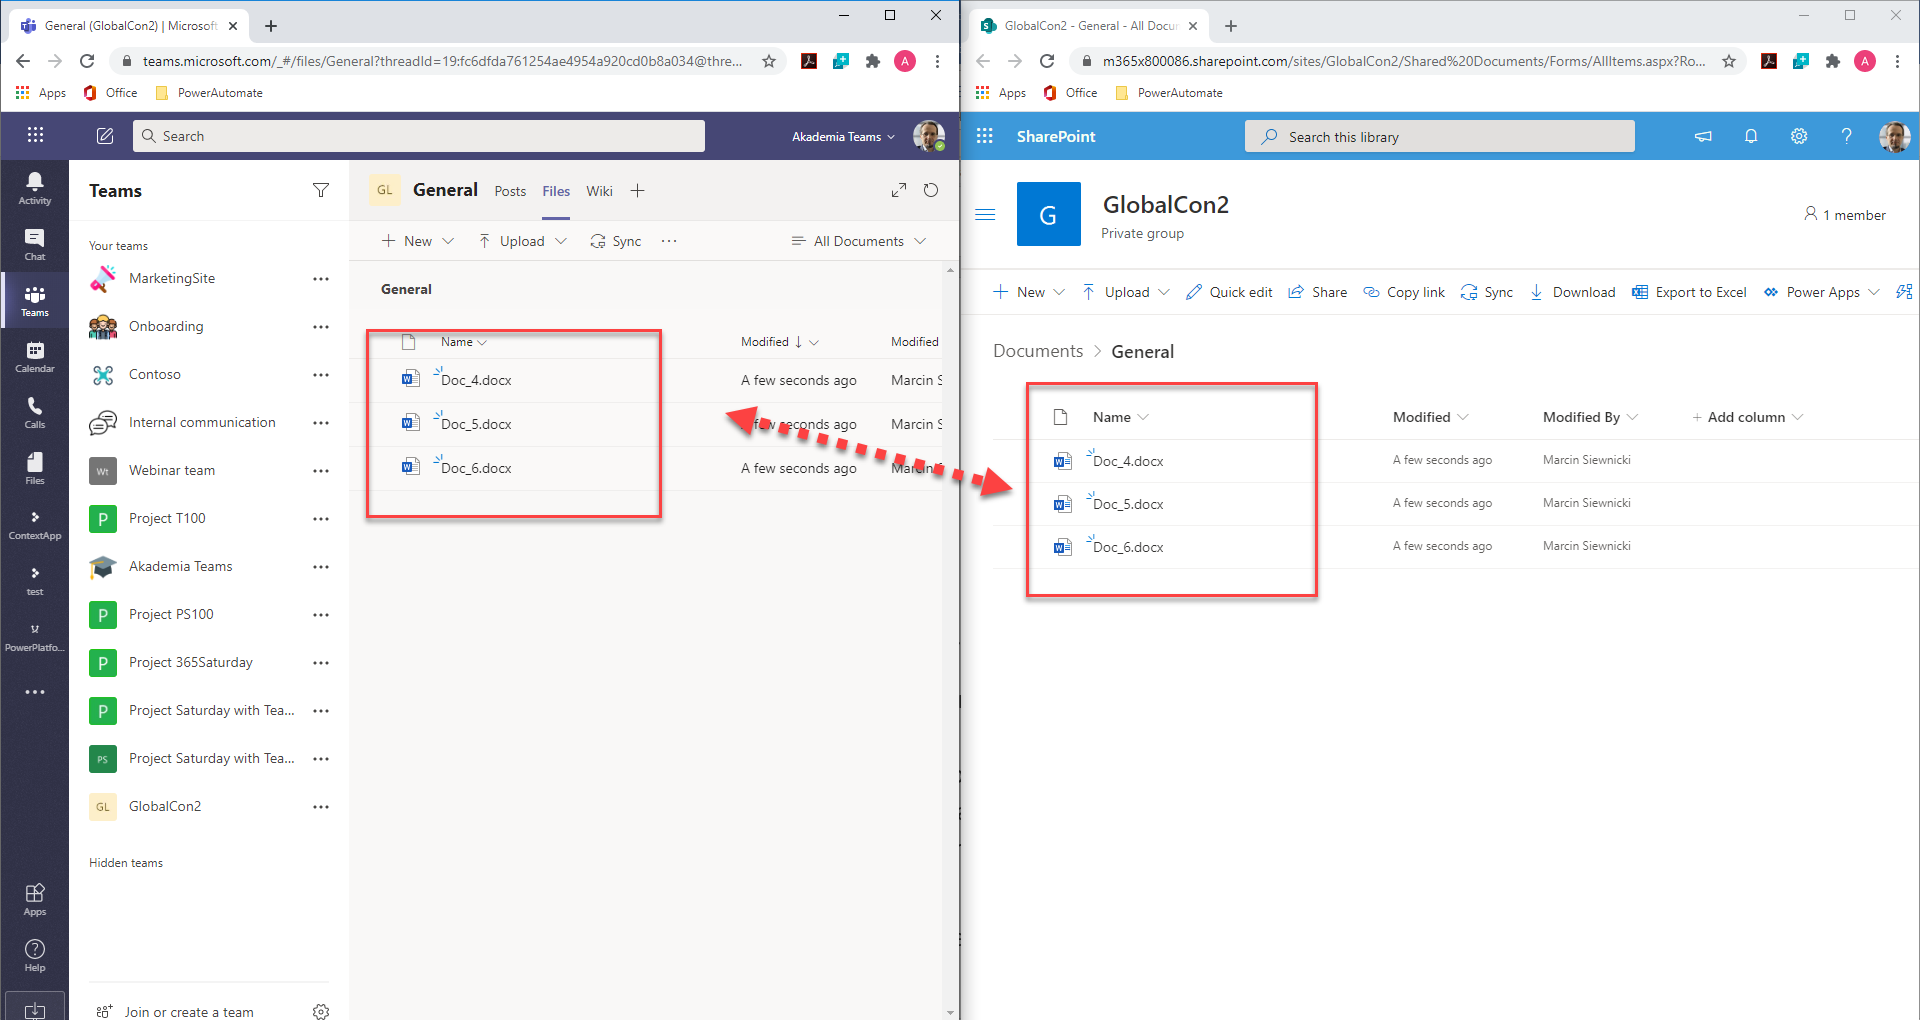Add a new tab to General channel

[637, 190]
